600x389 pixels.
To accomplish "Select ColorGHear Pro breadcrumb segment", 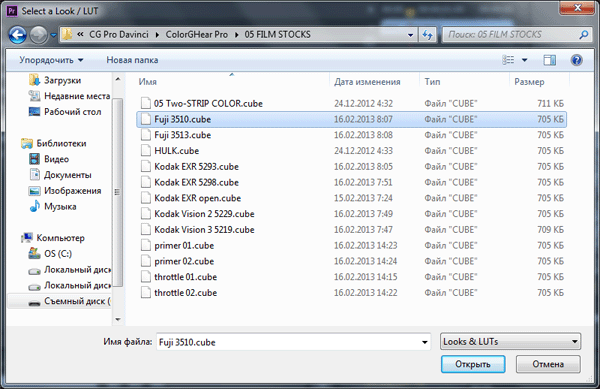I will click(196, 35).
